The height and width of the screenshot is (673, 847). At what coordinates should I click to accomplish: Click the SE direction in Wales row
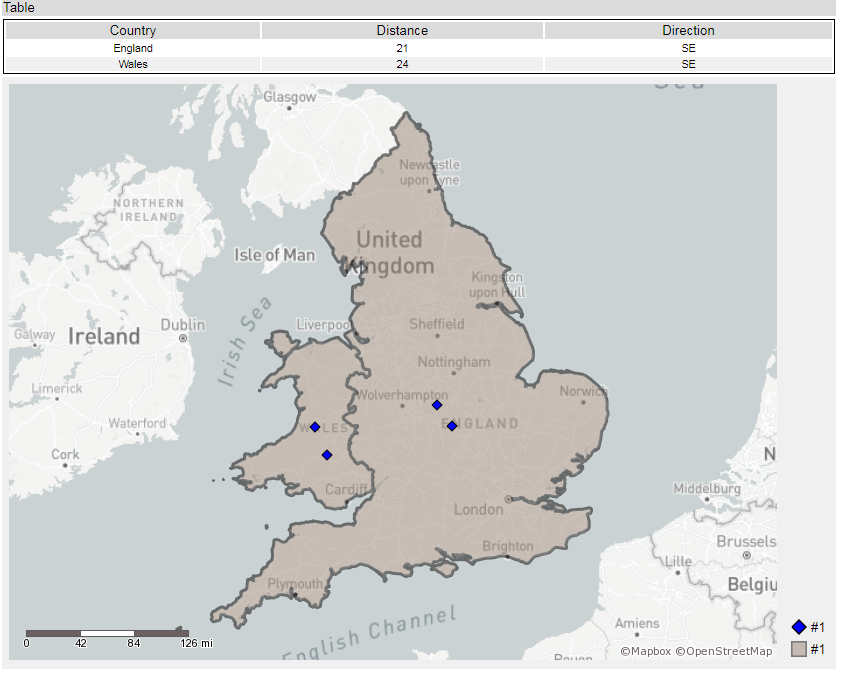(688, 64)
